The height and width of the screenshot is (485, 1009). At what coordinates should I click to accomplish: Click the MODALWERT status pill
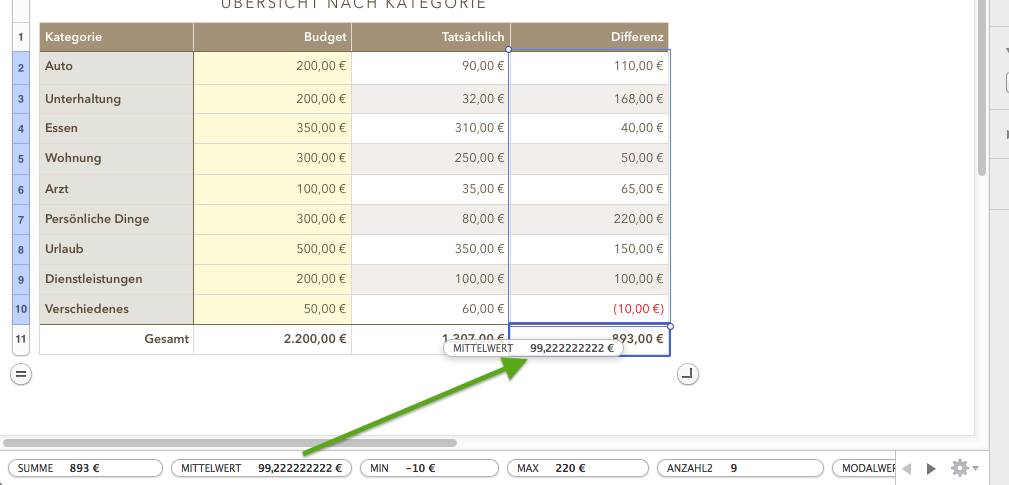864,468
